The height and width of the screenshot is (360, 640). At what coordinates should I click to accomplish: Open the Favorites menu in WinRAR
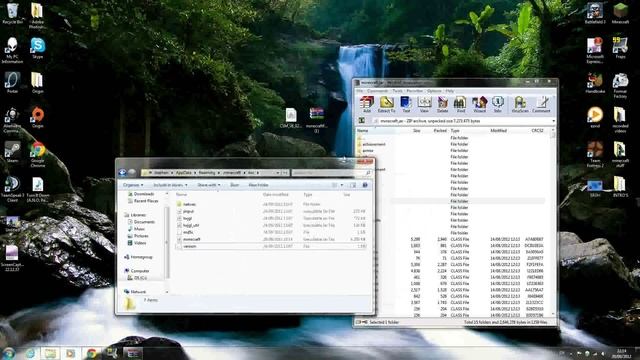click(x=414, y=91)
